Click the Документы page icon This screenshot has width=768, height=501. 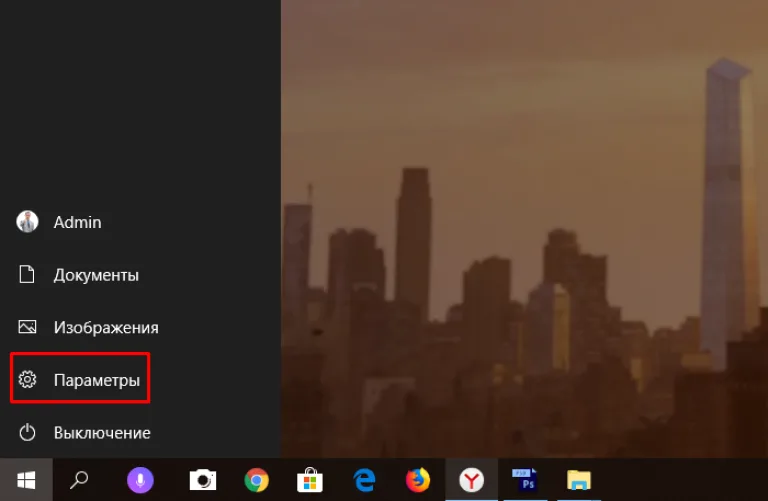coord(27,274)
